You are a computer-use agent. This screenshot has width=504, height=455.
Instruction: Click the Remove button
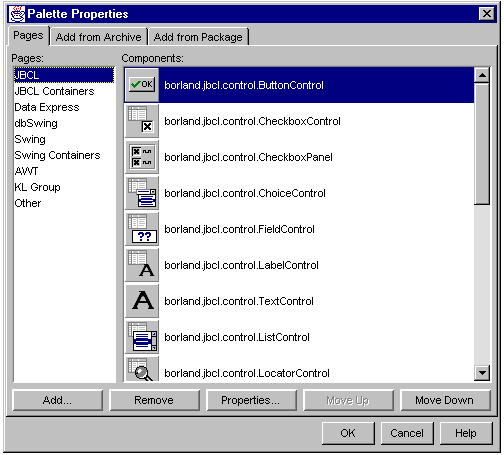[154, 400]
